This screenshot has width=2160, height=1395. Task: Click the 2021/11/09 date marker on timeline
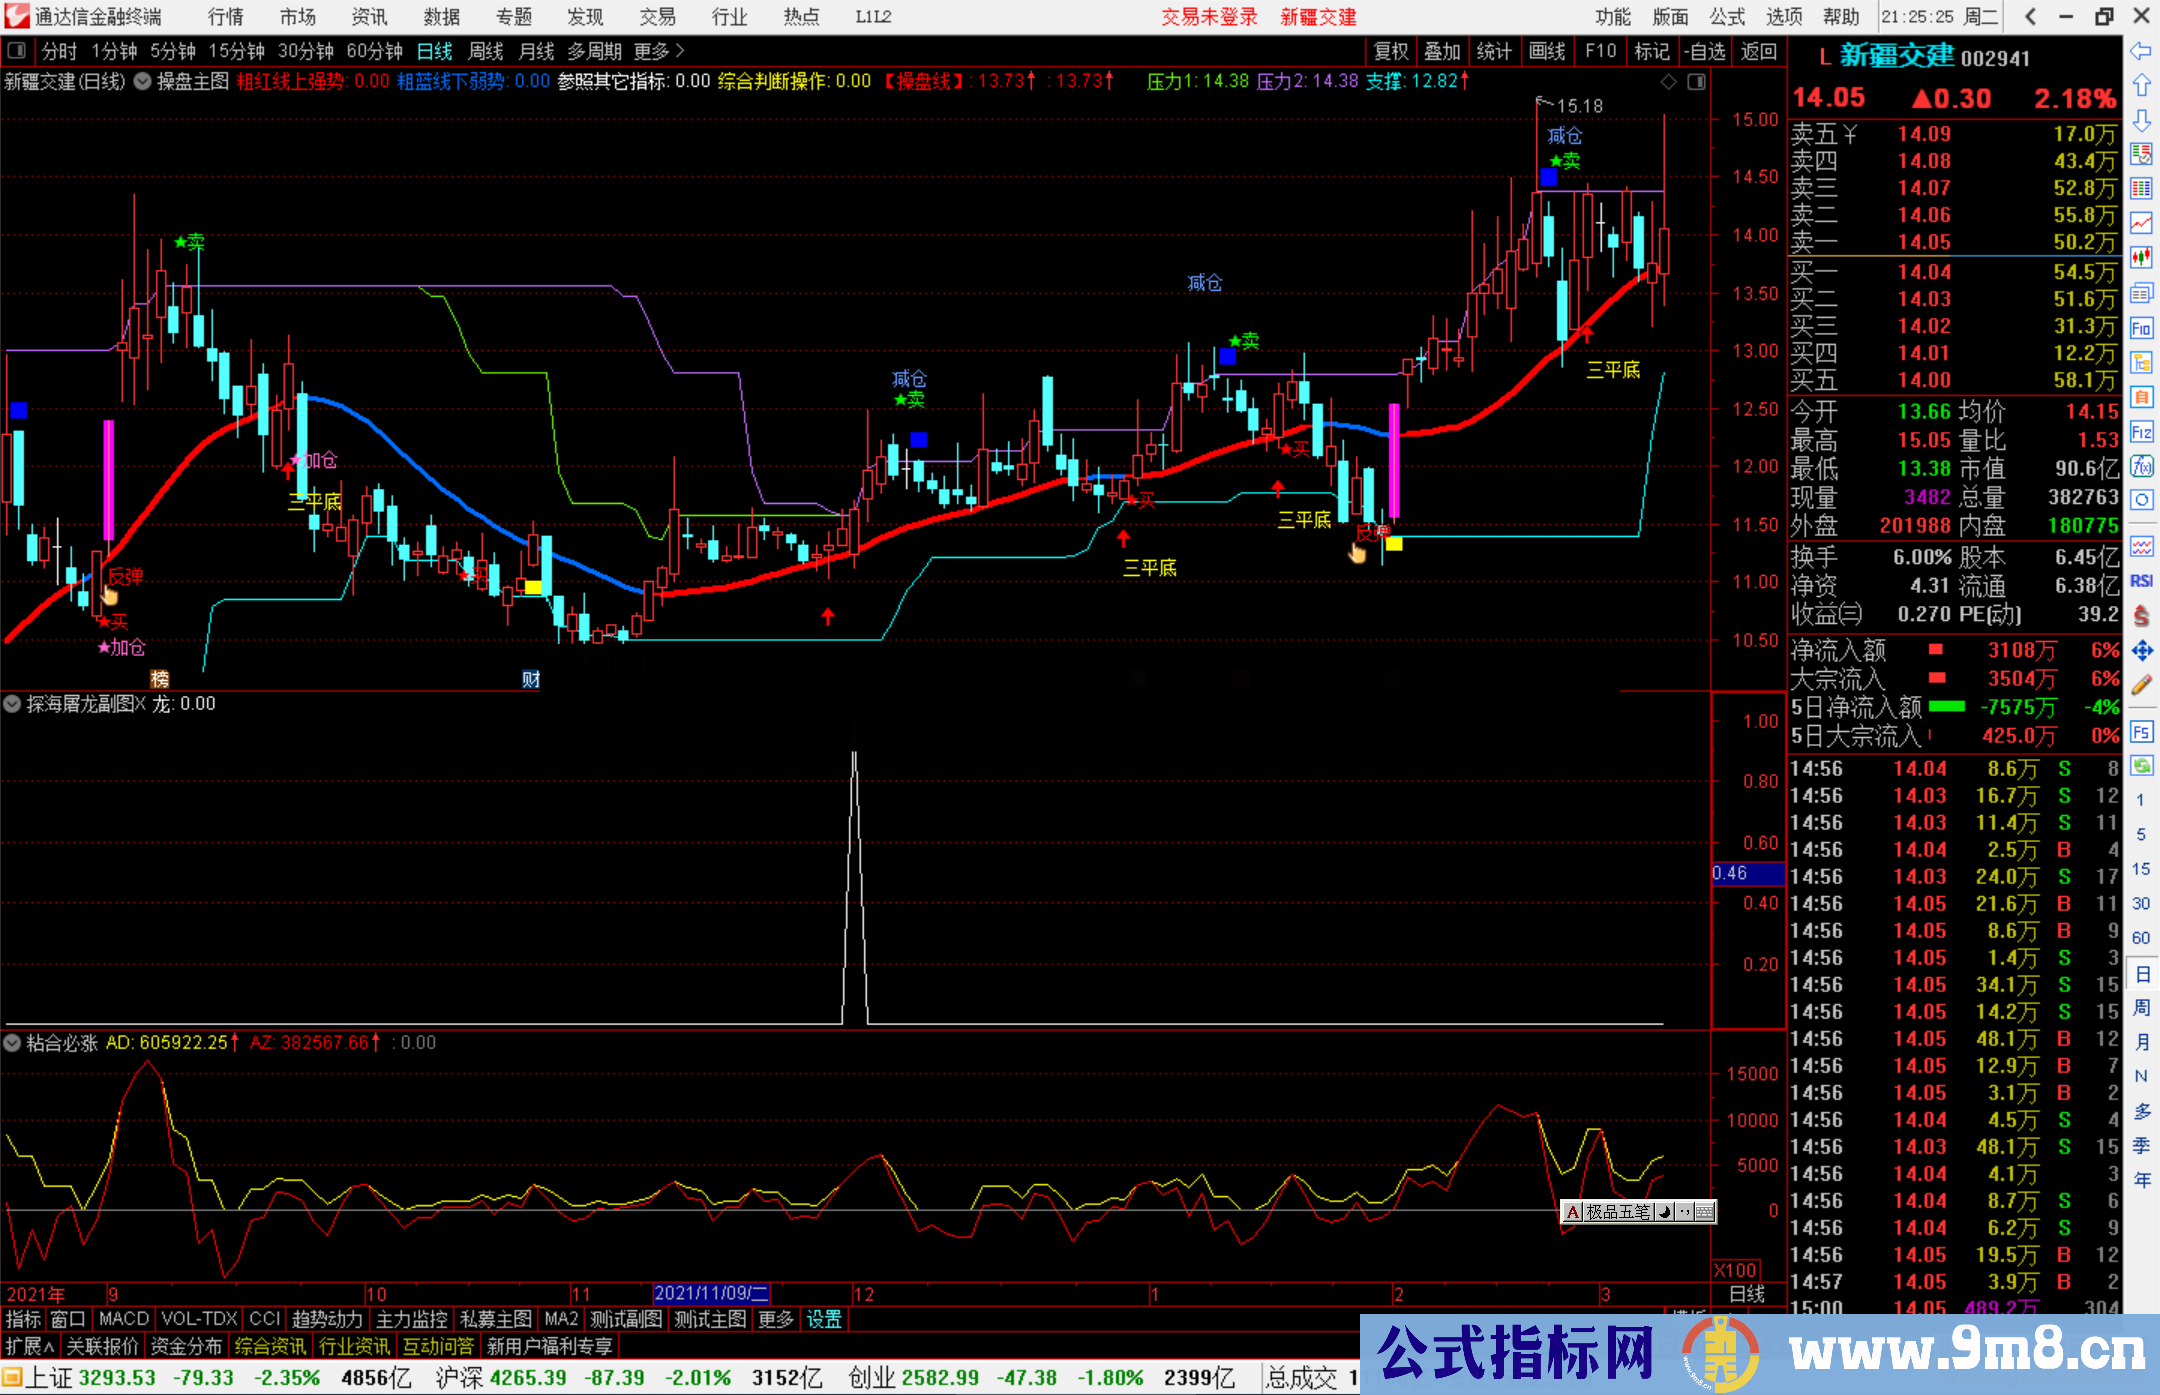pyautogui.click(x=711, y=1293)
